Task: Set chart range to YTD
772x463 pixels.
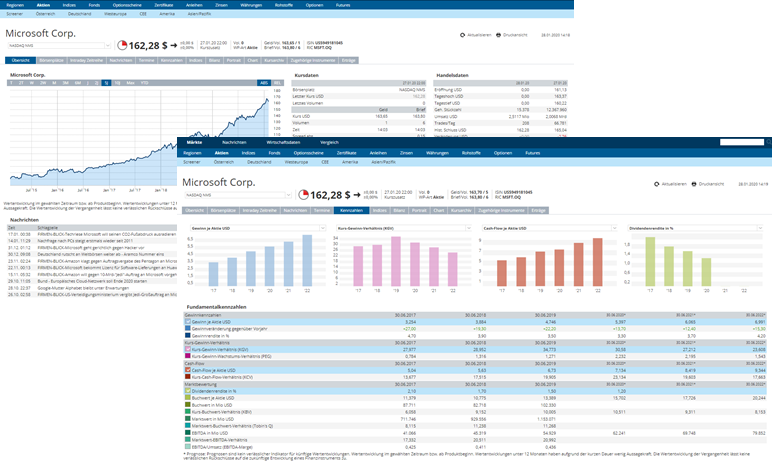Action: click(144, 83)
